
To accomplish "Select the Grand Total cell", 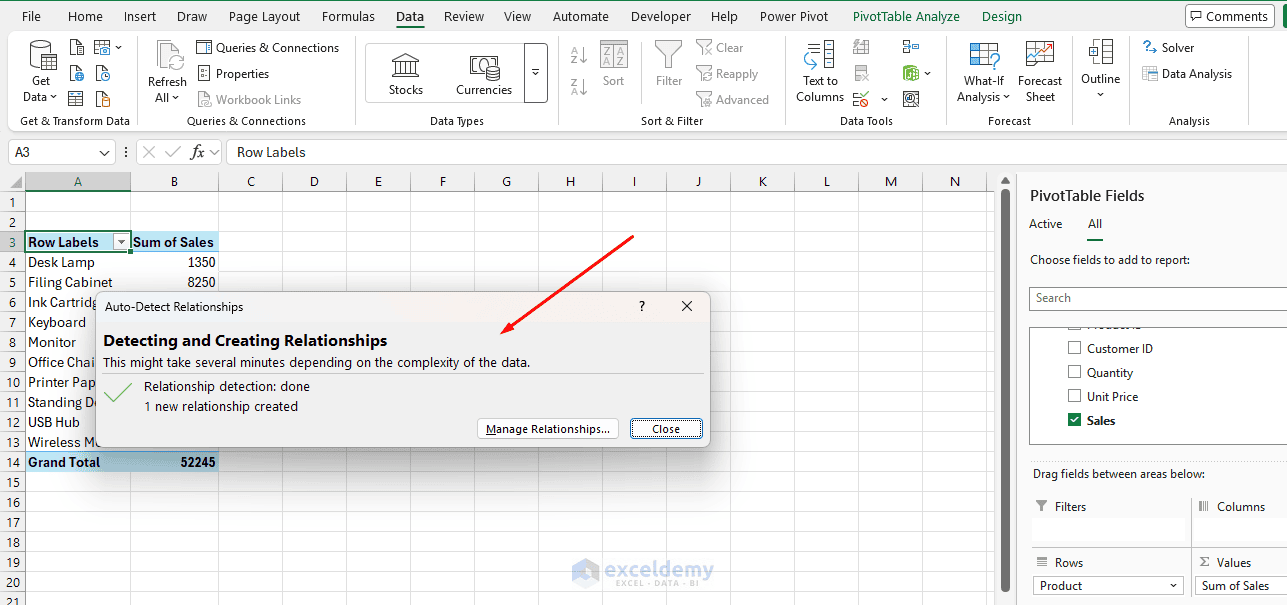I will (x=78, y=462).
